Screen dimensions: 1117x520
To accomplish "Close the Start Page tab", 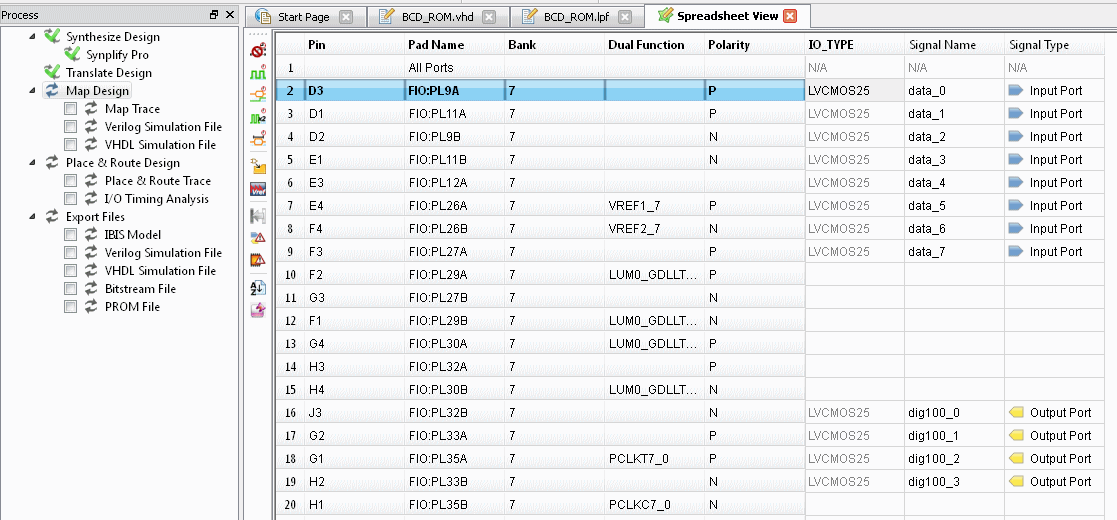I will pyautogui.click(x=346, y=17).
